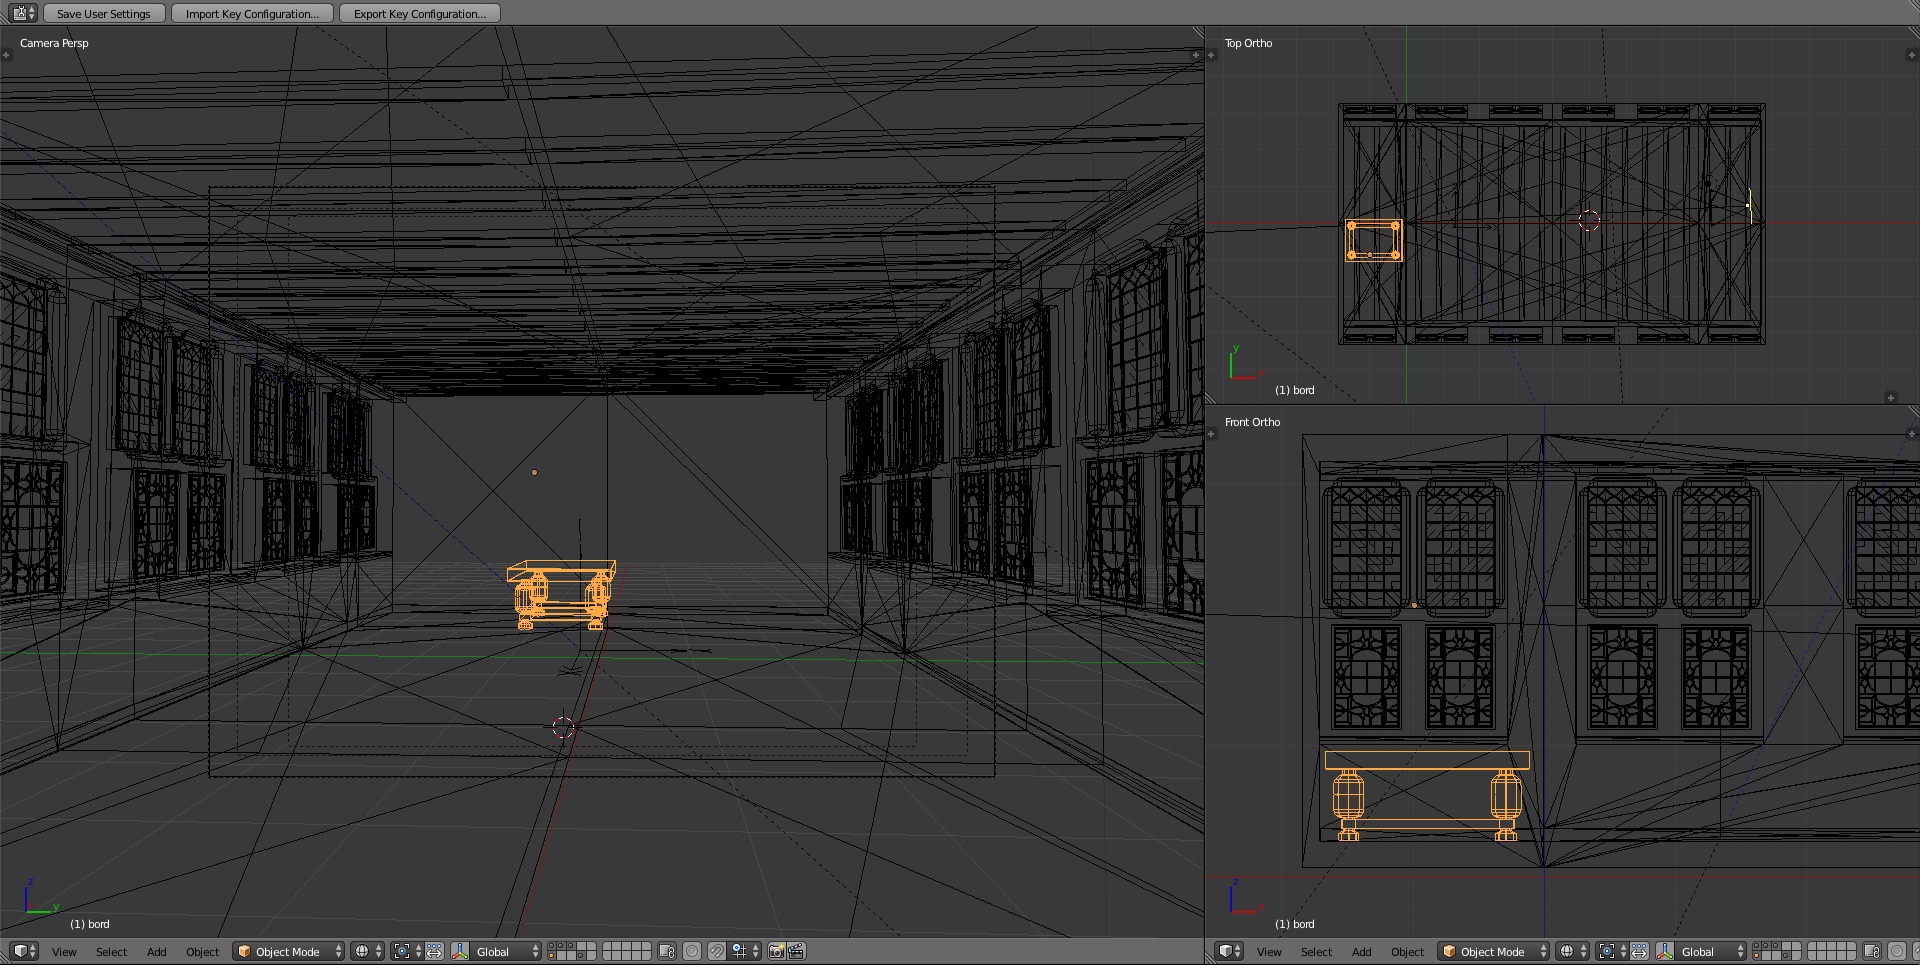Click "(1) bord" label in Top Ortho viewport
Image resolution: width=1920 pixels, height=965 pixels.
coord(1295,390)
